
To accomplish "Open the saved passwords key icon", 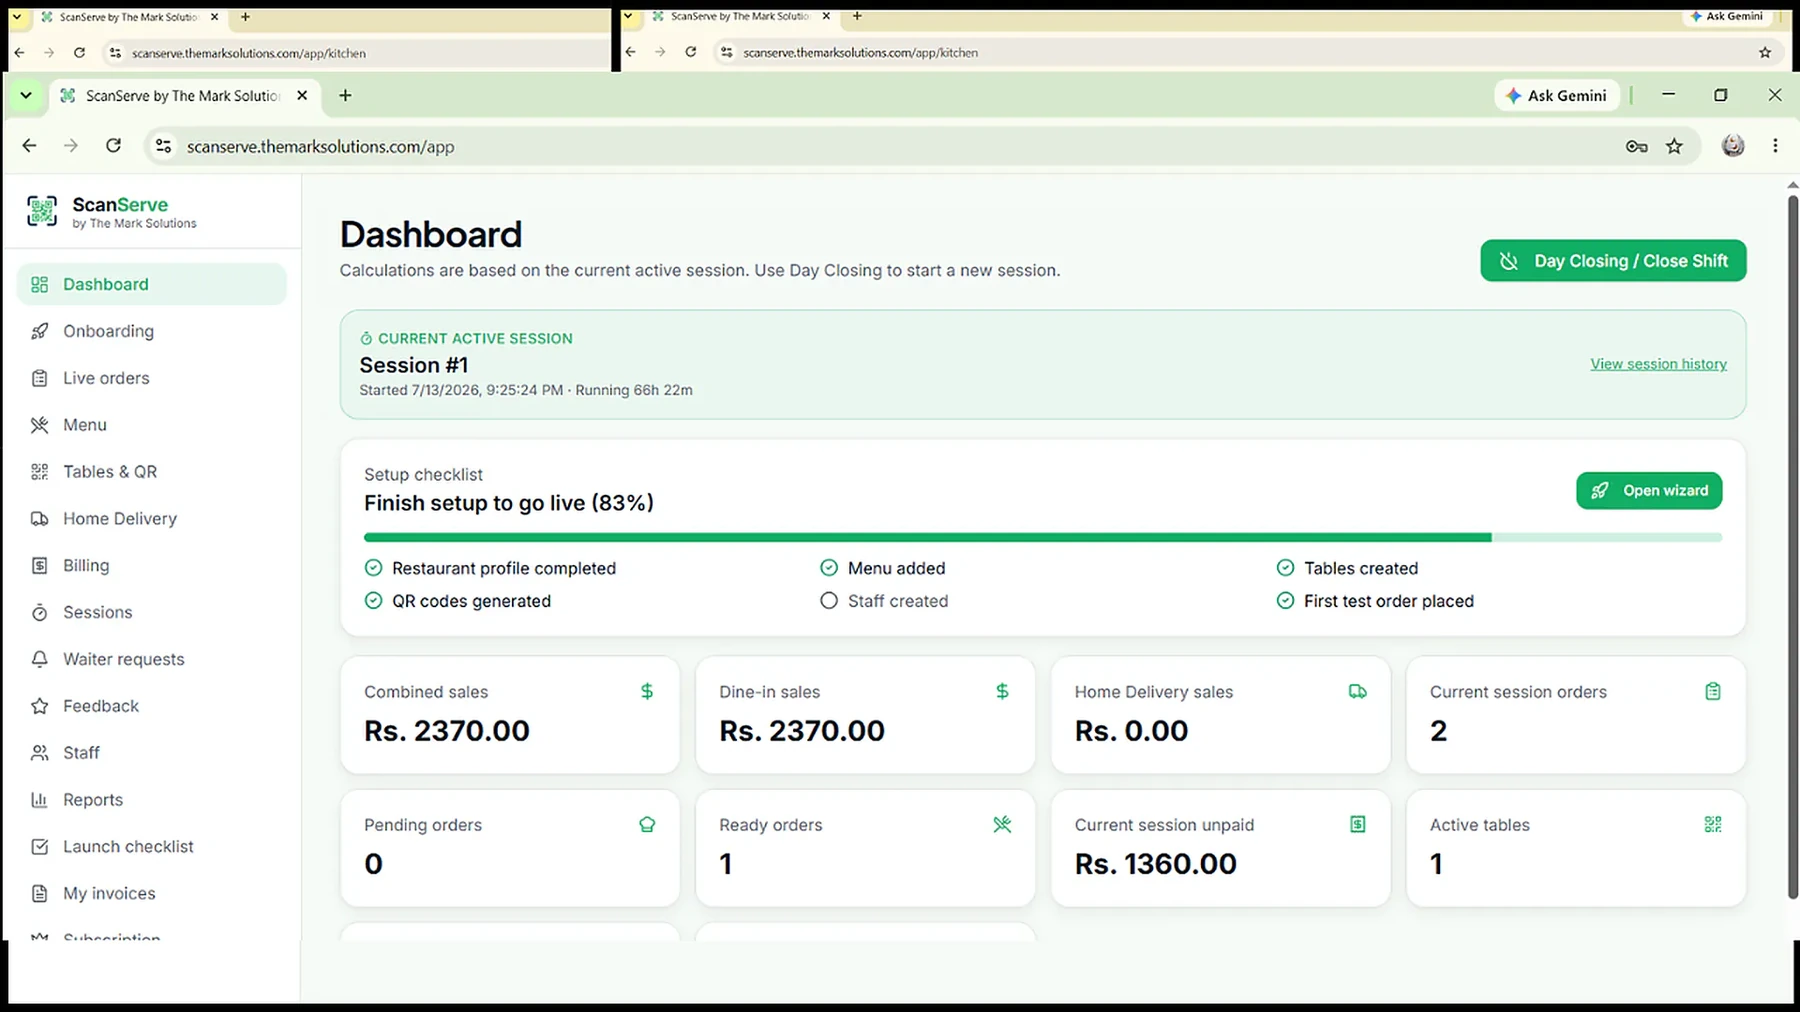I will 1637,146.
